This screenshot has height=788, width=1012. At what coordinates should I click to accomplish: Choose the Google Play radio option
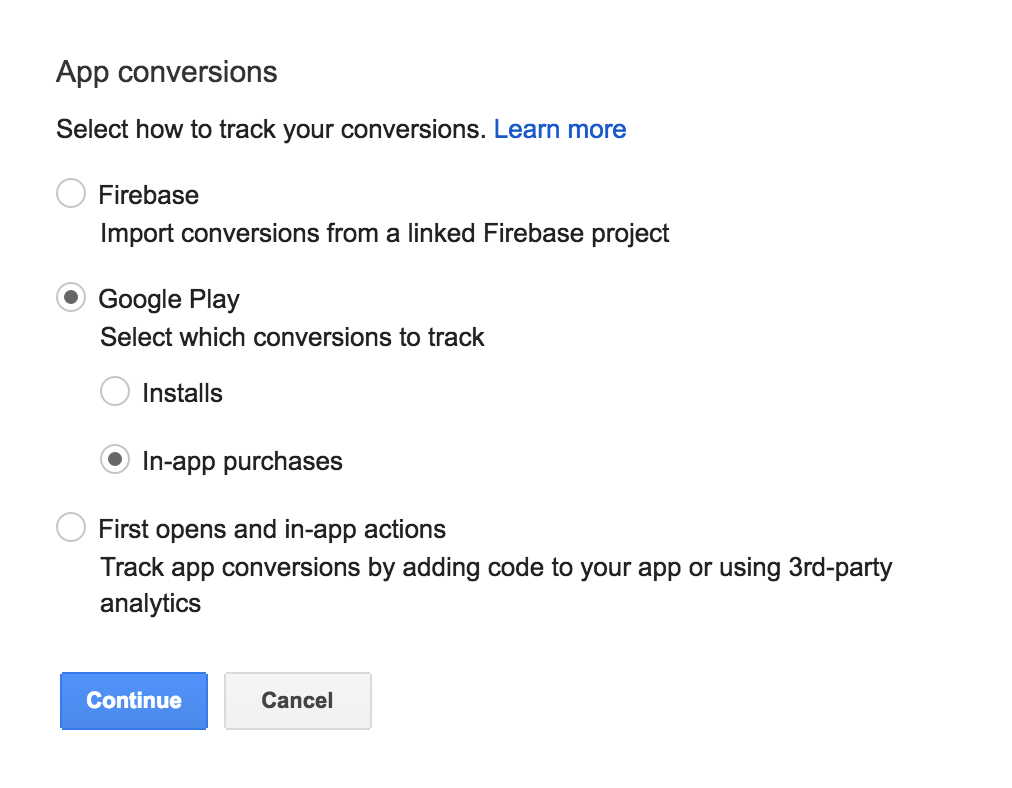pyautogui.click(x=71, y=298)
